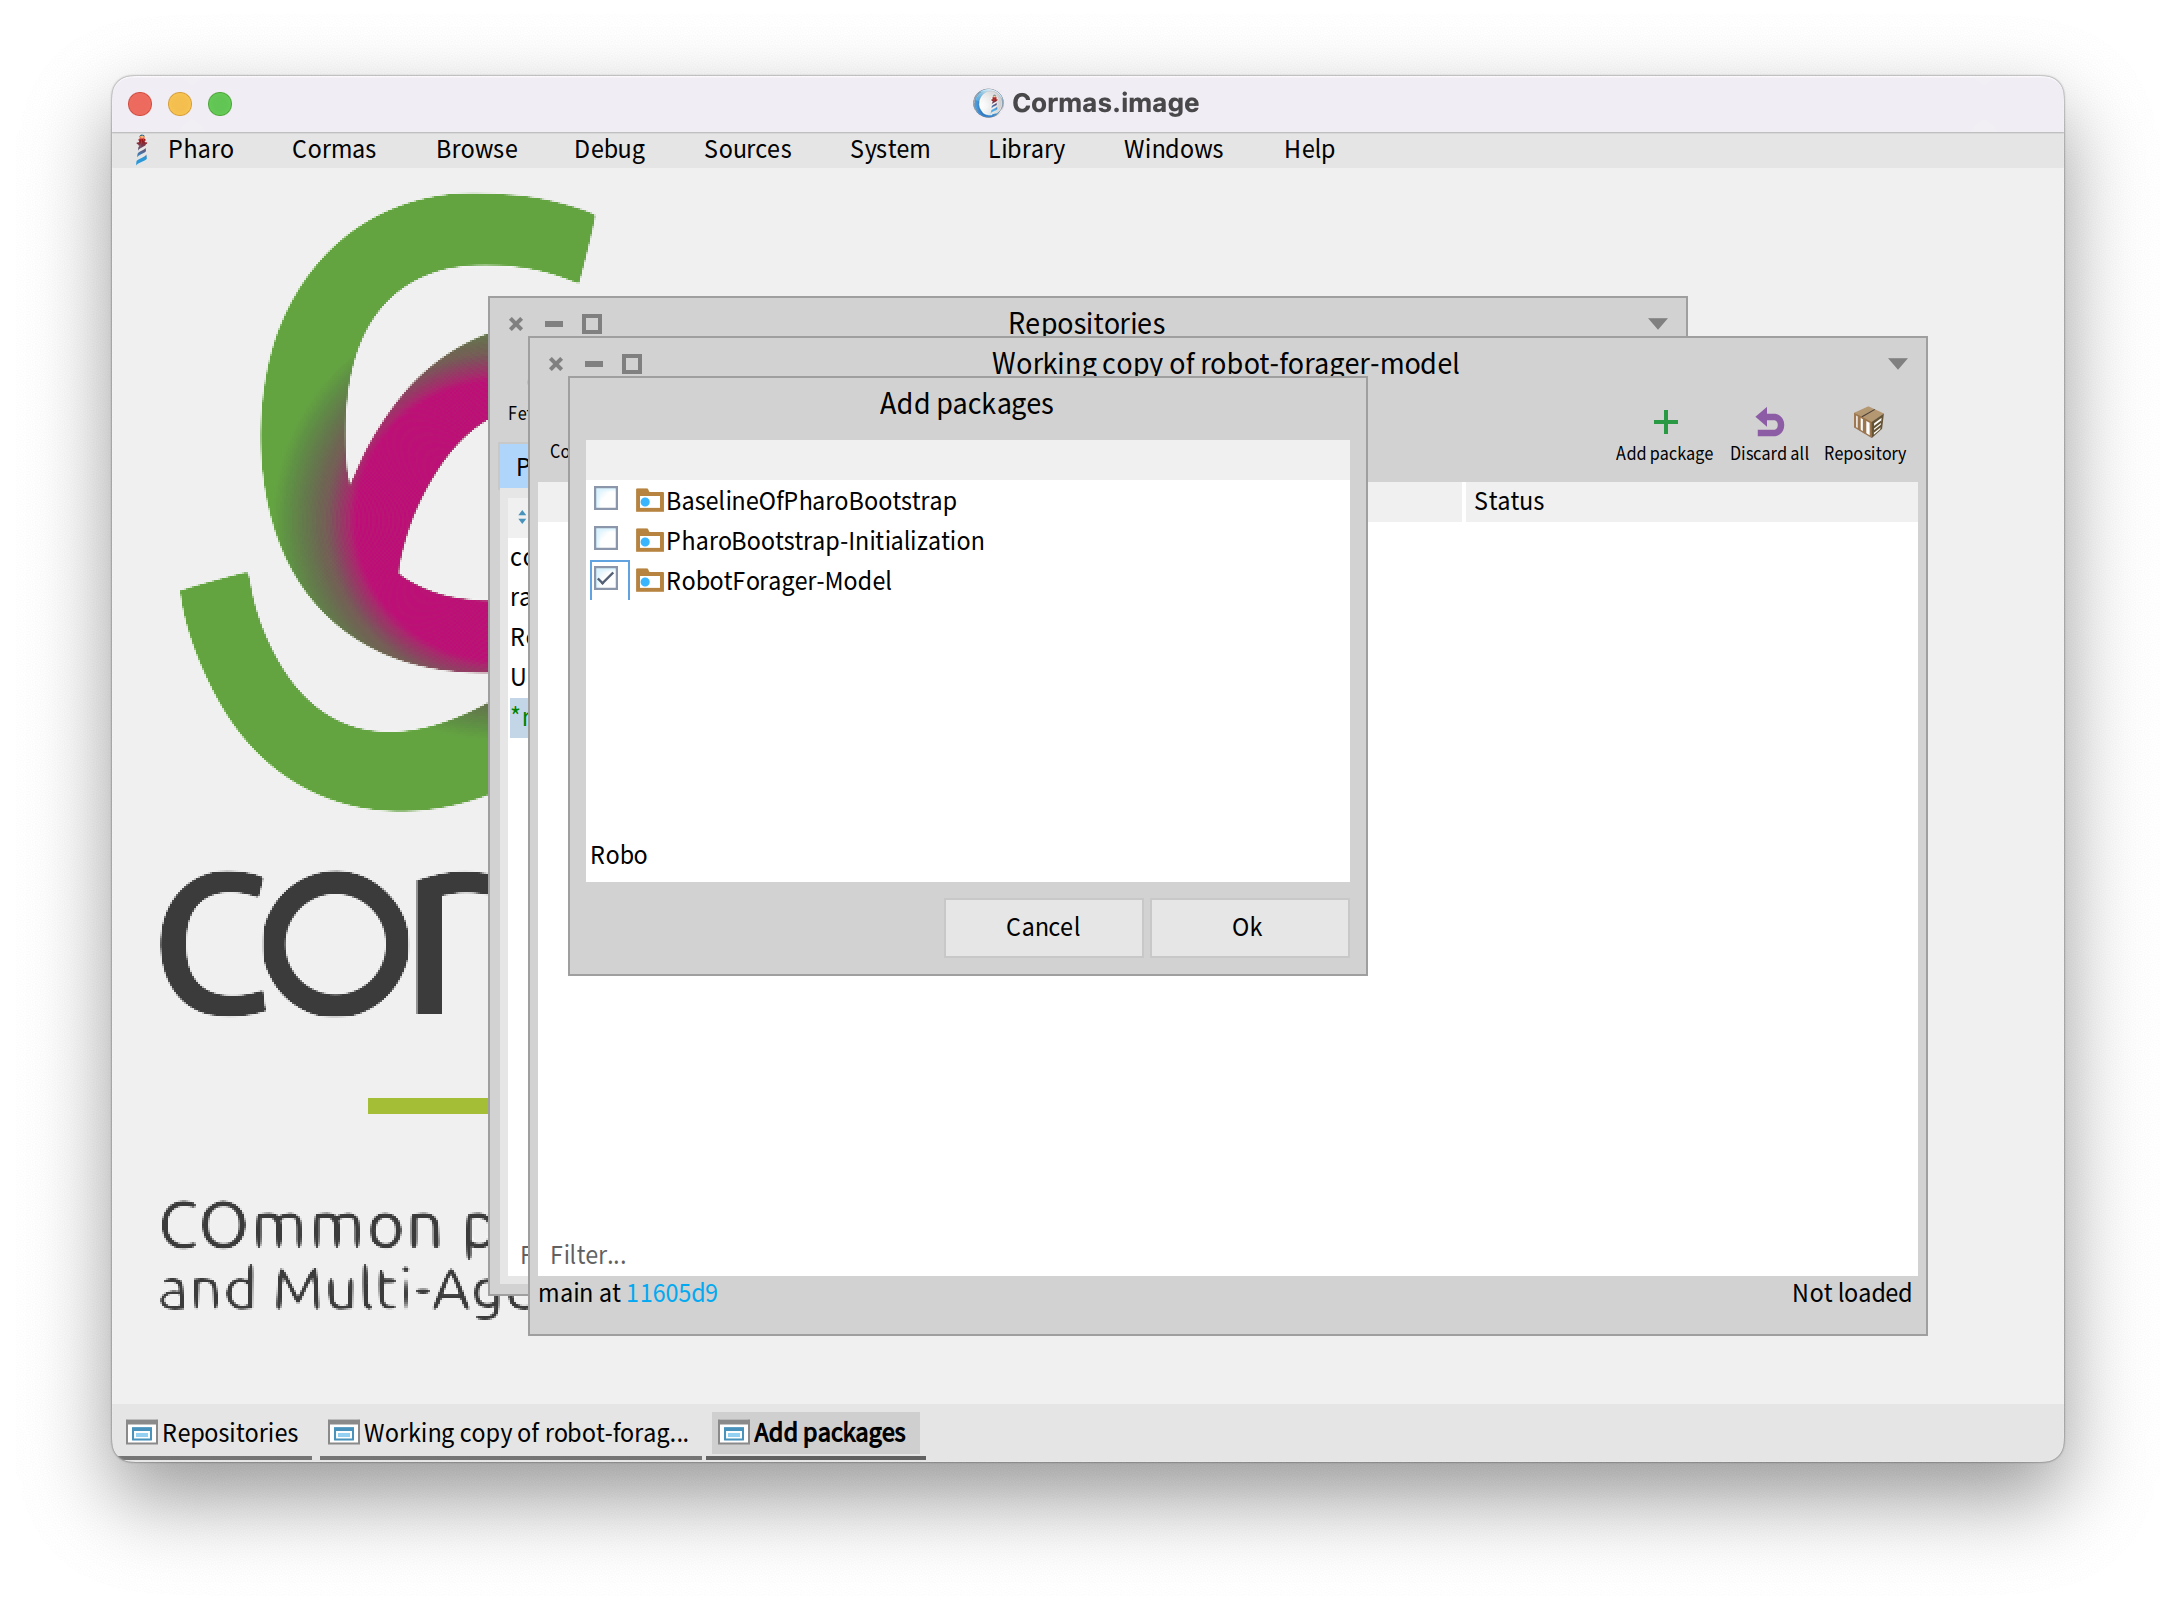
Task: Check the BaselineOfPharoBootstrap checkbox
Action: pyautogui.click(x=606, y=498)
